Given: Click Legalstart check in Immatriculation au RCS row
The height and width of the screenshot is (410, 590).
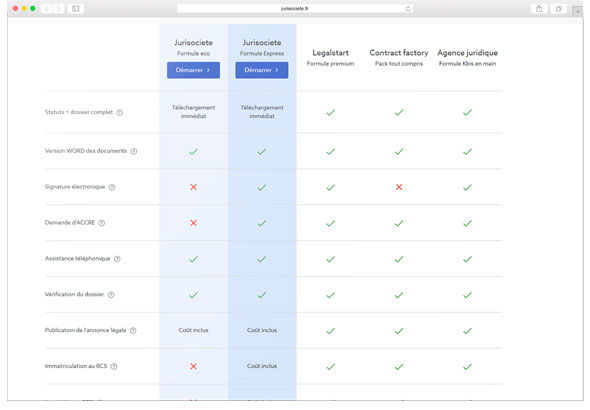Looking at the screenshot, I should pos(330,367).
